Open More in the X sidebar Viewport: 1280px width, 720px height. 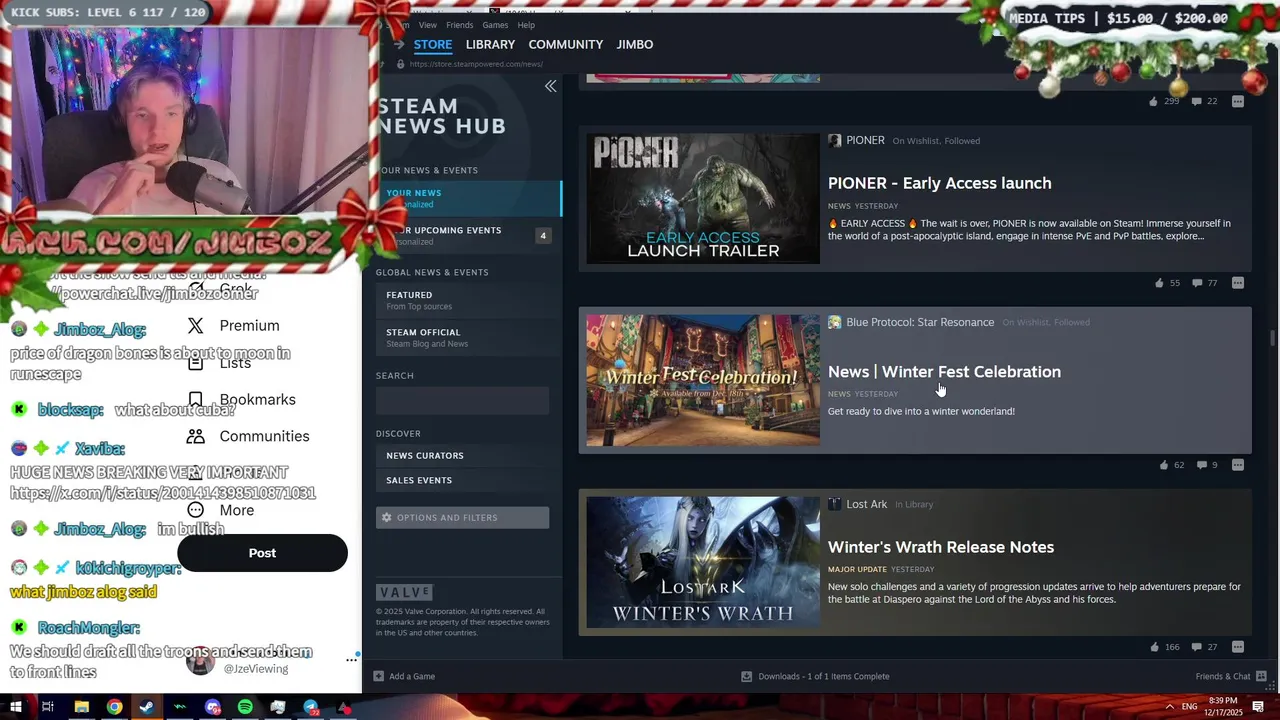(x=221, y=510)
